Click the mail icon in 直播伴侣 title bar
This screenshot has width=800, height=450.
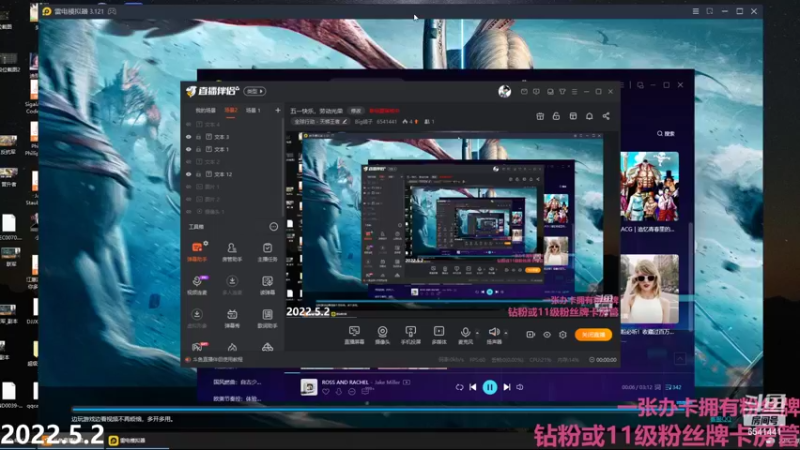524,91
